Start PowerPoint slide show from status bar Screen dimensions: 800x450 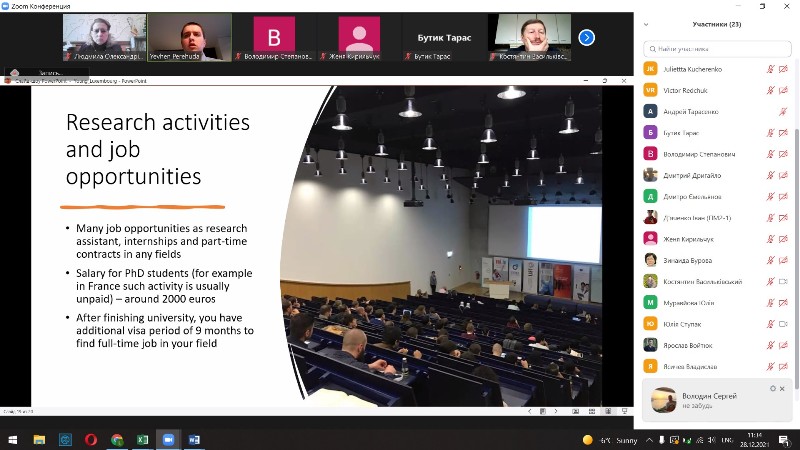tap(624, 411)
